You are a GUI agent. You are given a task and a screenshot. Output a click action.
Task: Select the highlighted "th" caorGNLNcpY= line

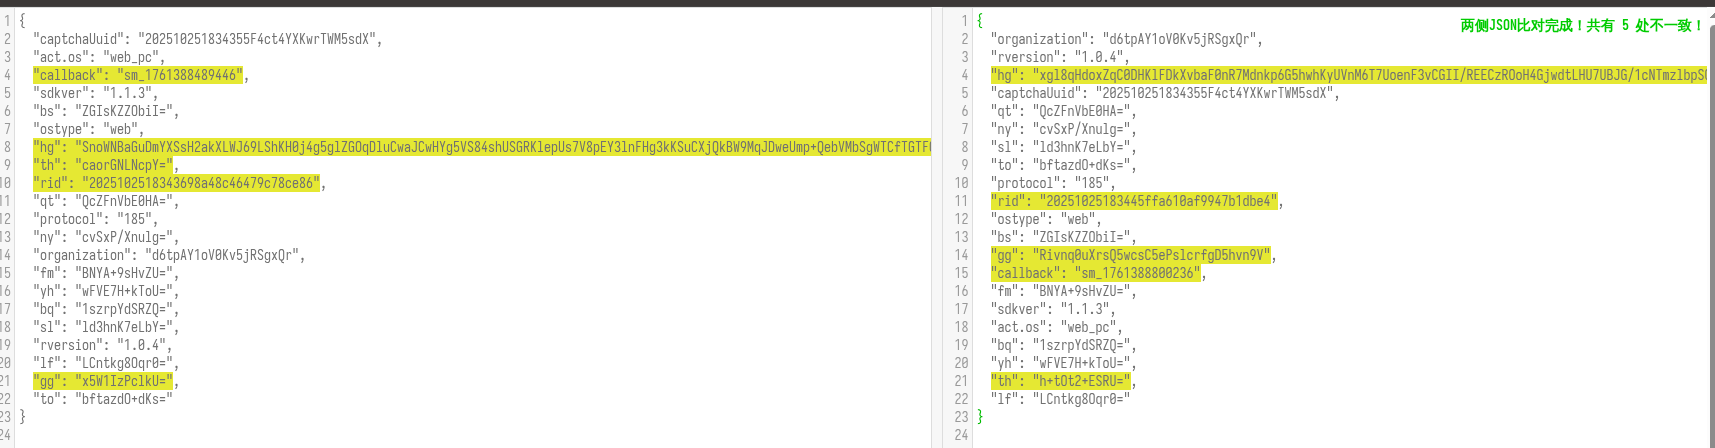(x=104, y=165)
